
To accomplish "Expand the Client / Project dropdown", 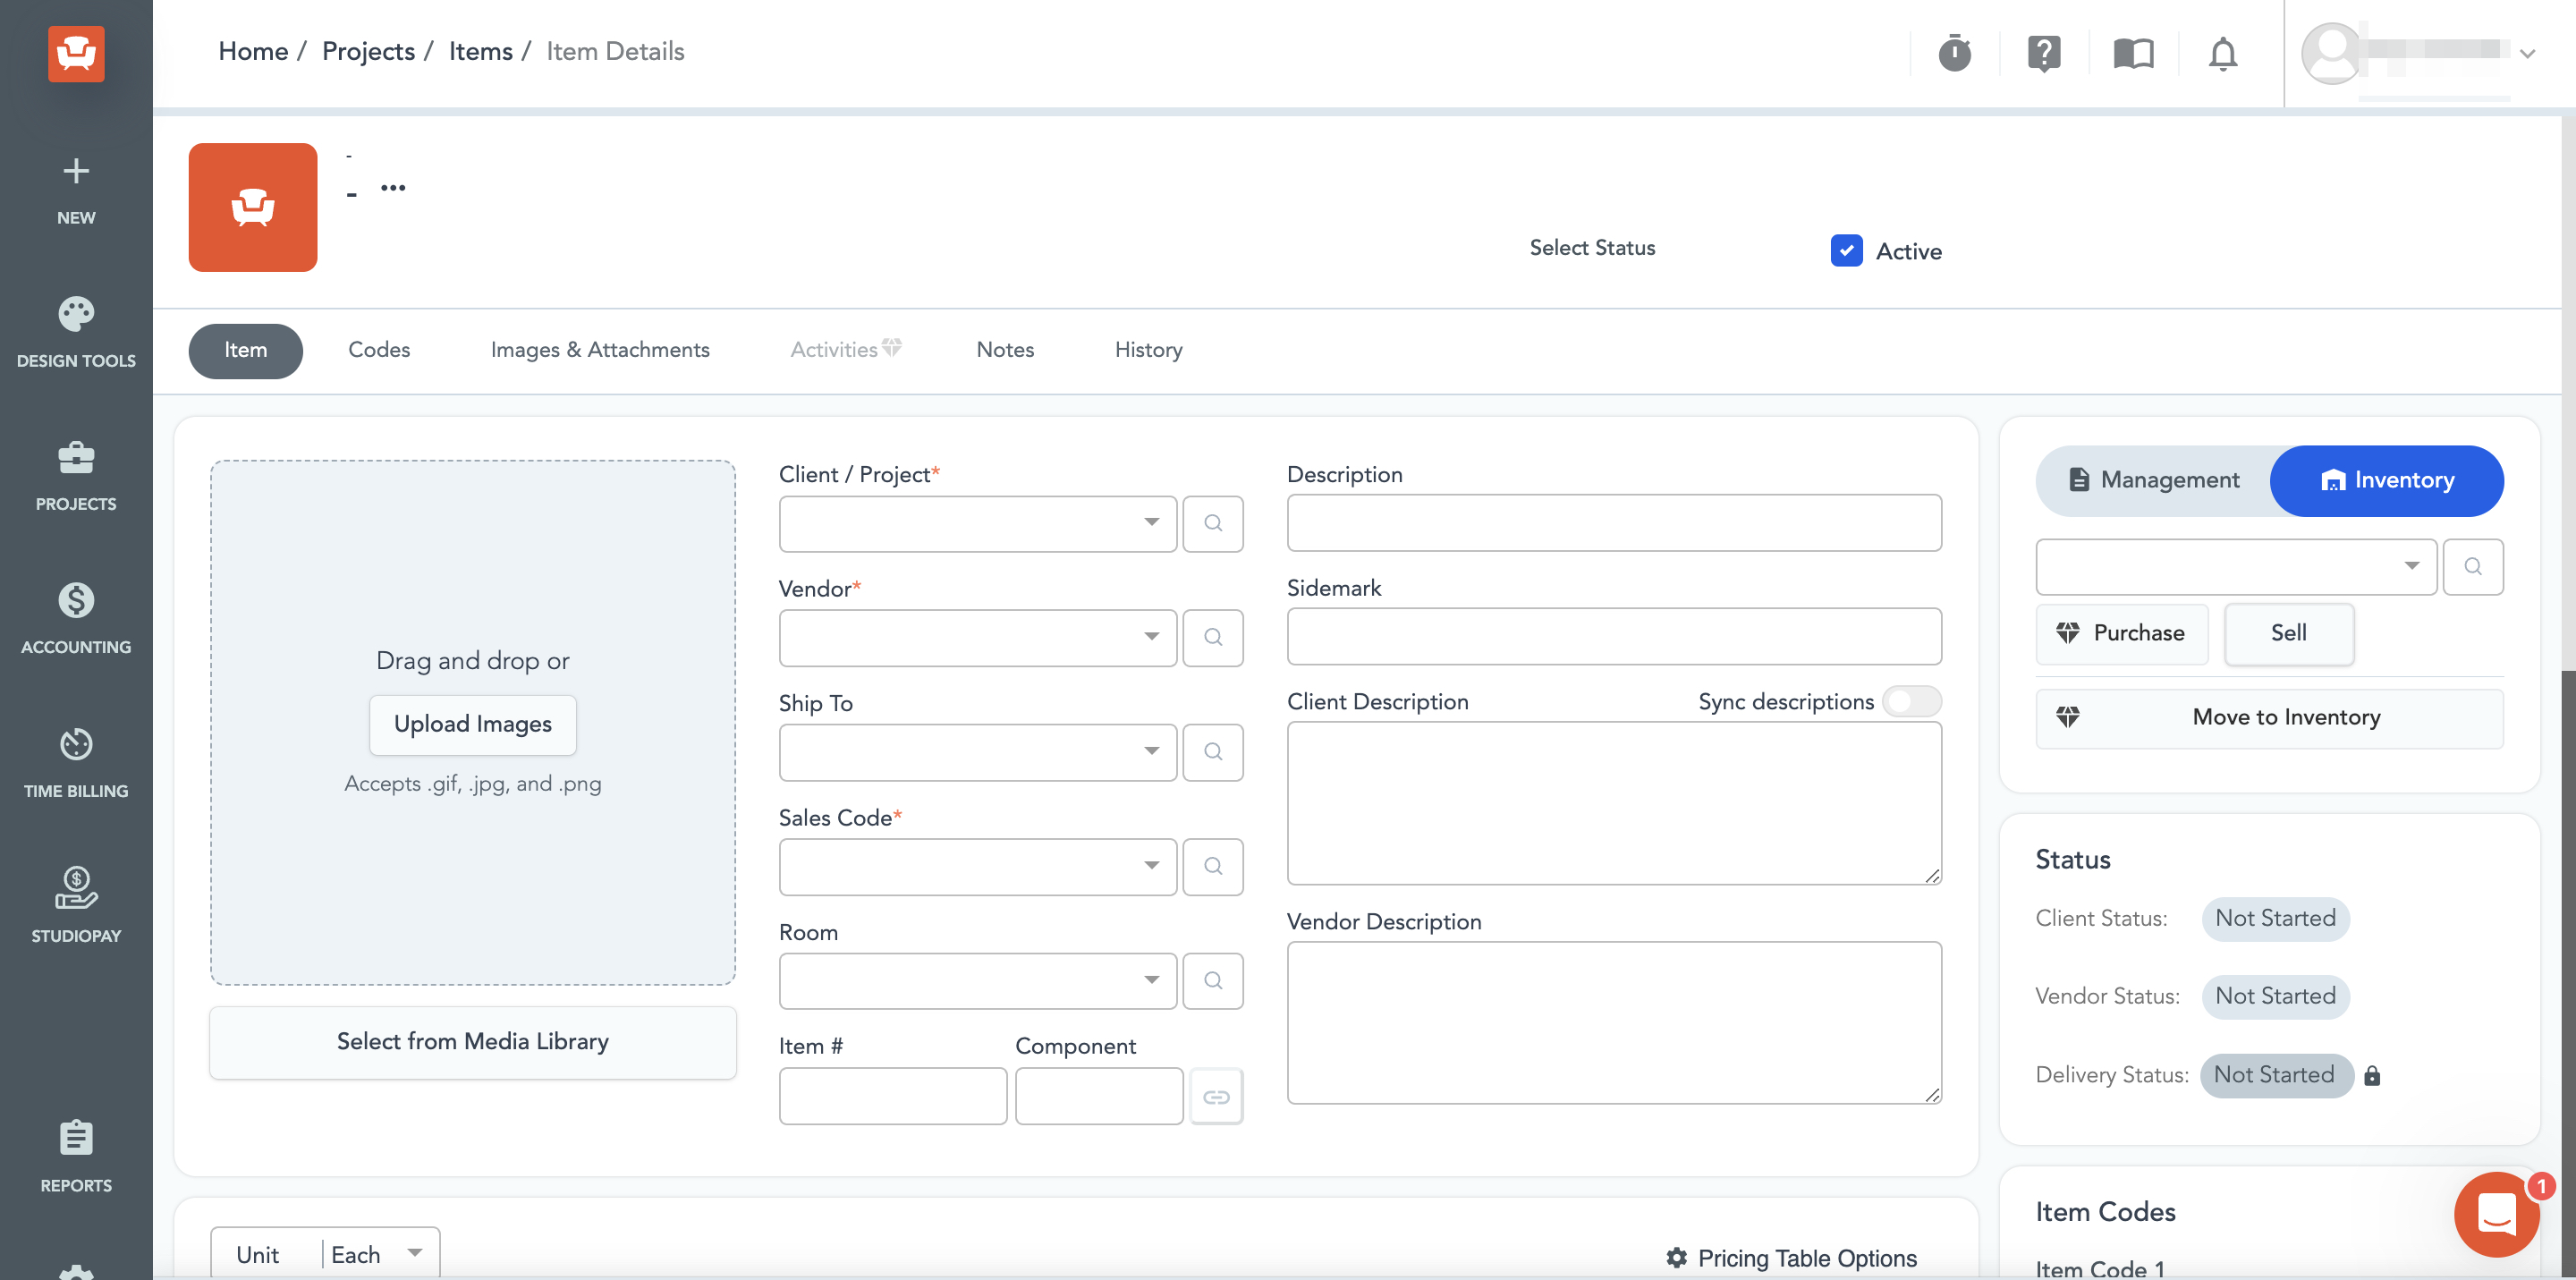I will point(1152,523).
